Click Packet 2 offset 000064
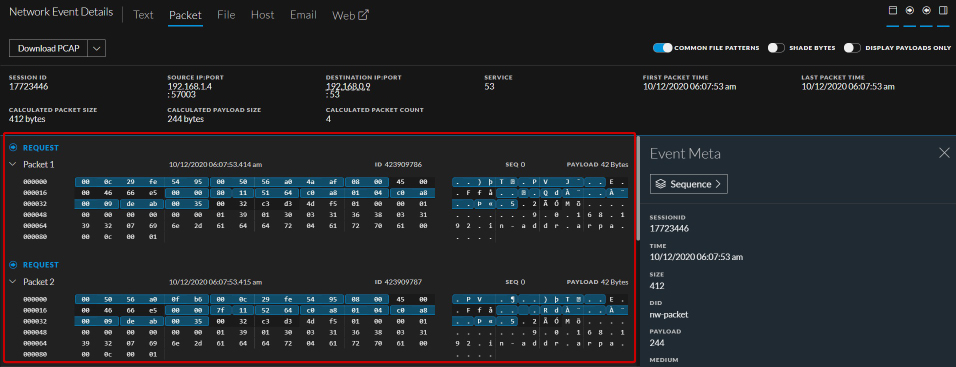 35,343
